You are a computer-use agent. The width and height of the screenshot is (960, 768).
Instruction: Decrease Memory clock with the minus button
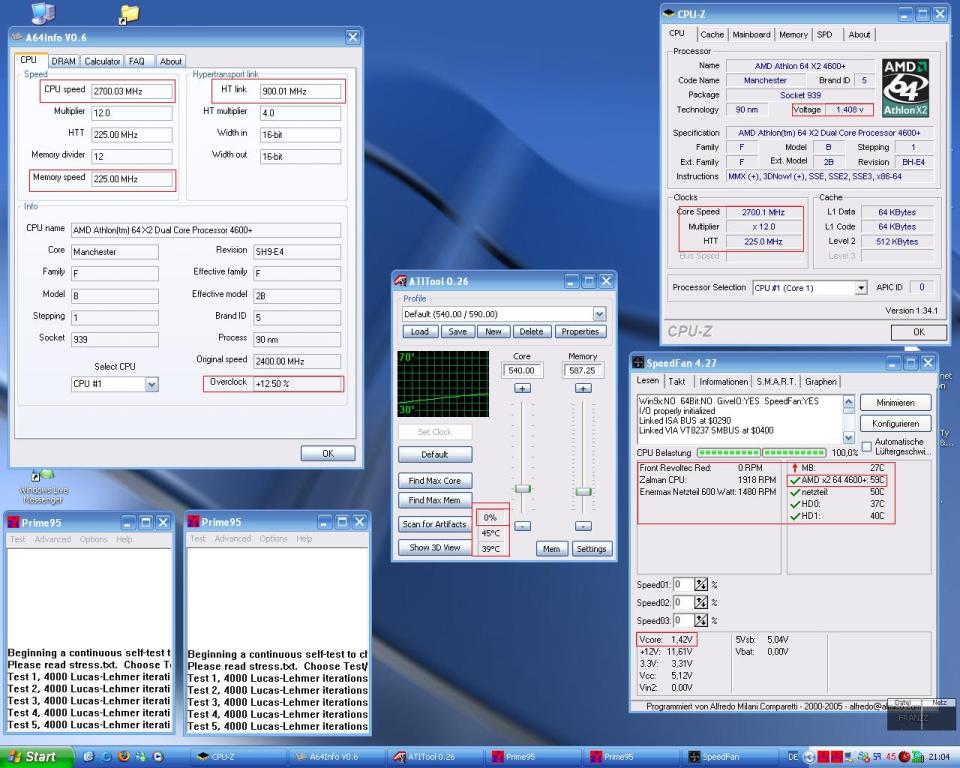point(584,526)
